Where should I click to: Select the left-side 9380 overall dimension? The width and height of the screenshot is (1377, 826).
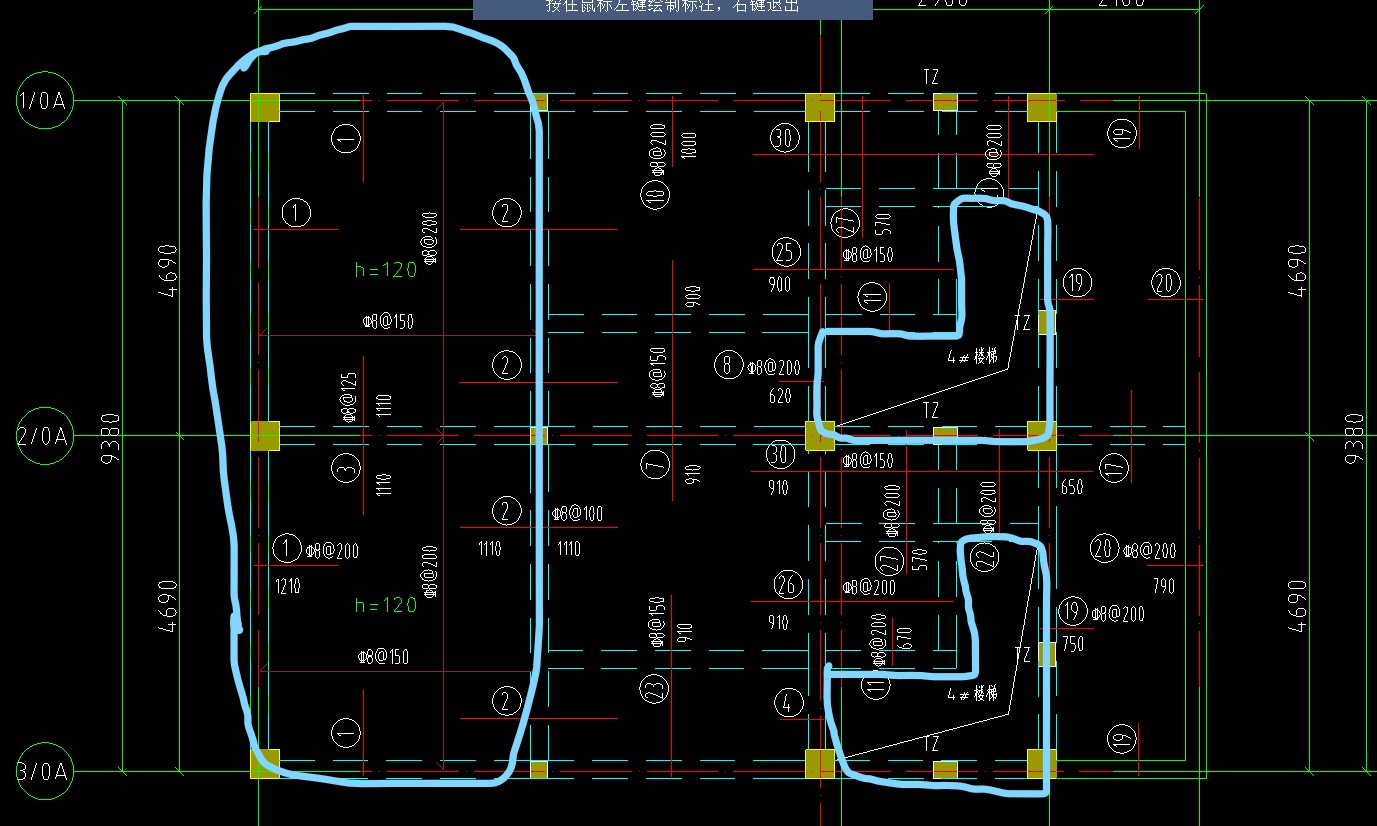click(111, 436)
